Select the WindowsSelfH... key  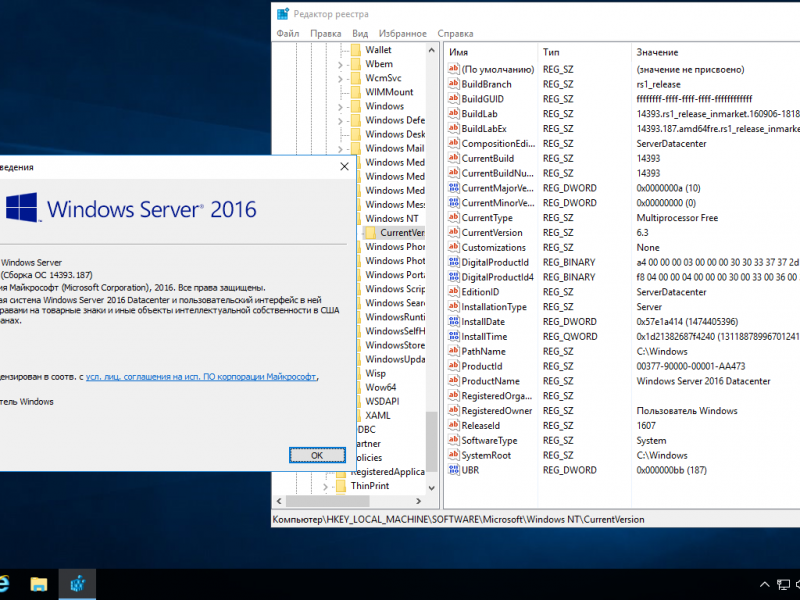[x=395, y=331]
